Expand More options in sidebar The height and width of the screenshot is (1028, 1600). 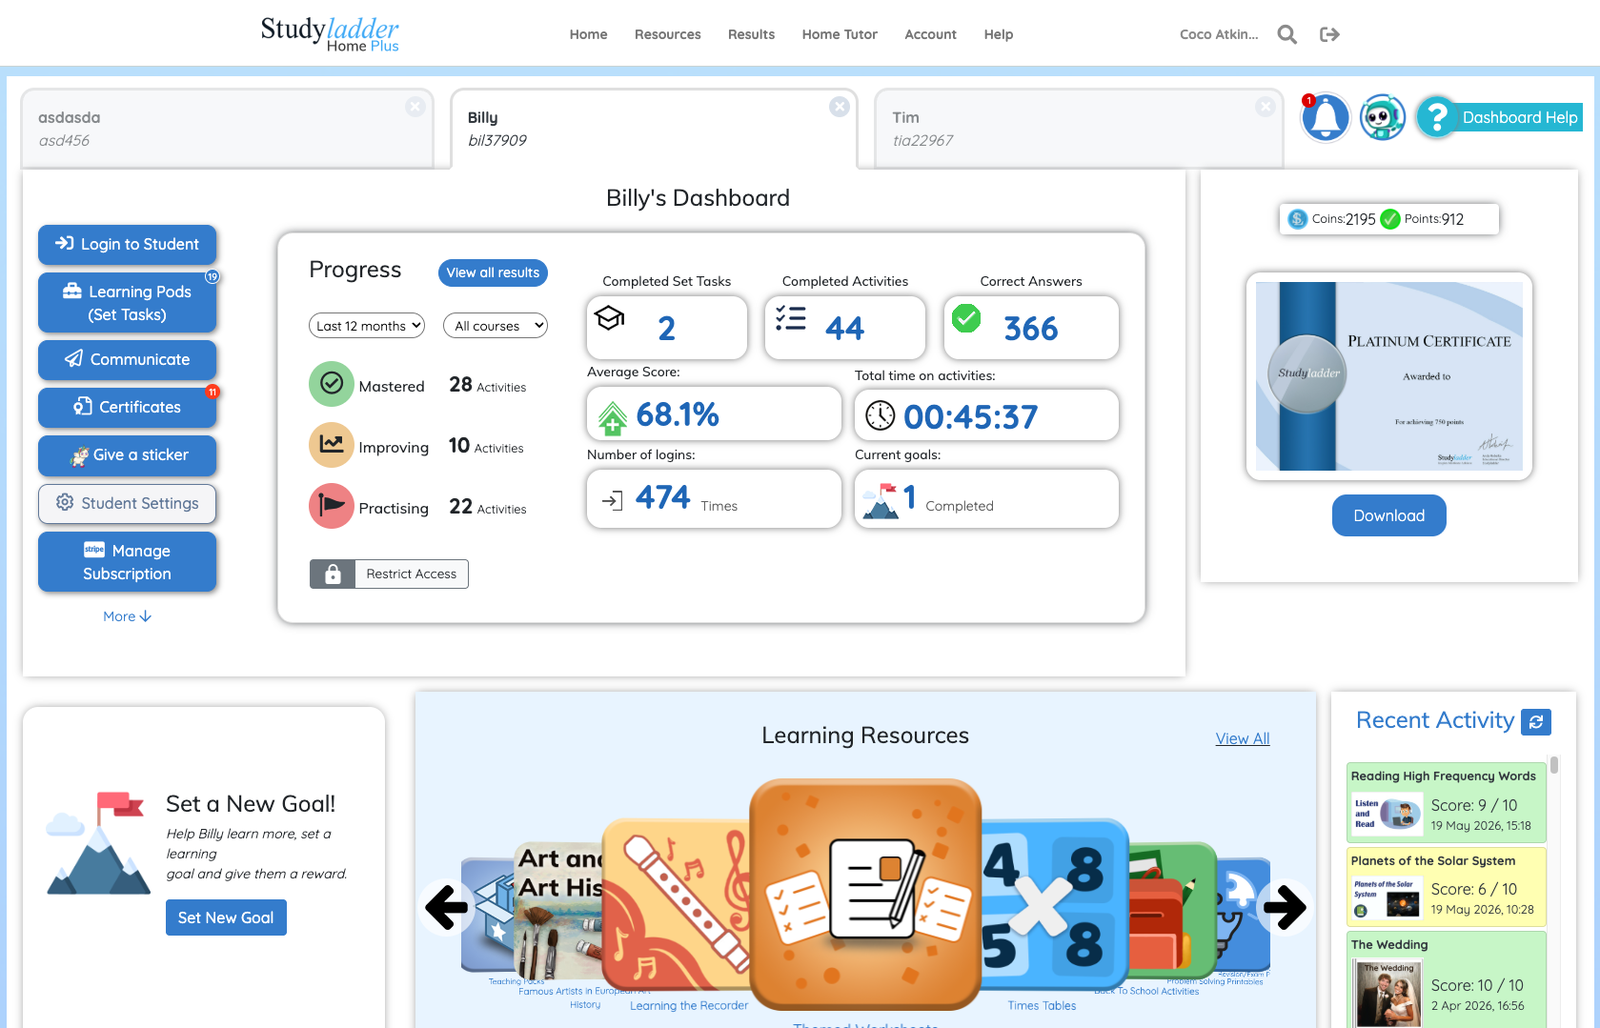[127, 616]
